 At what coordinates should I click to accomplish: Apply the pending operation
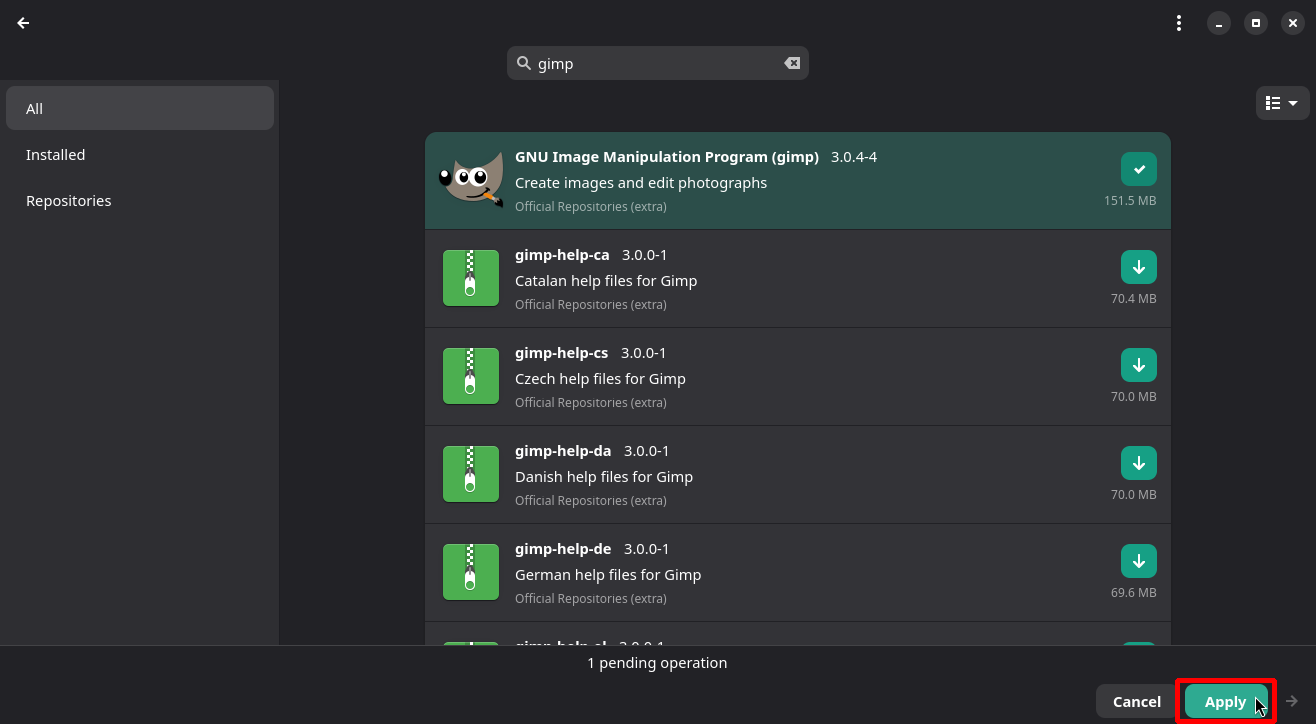tap(1225, 701)
